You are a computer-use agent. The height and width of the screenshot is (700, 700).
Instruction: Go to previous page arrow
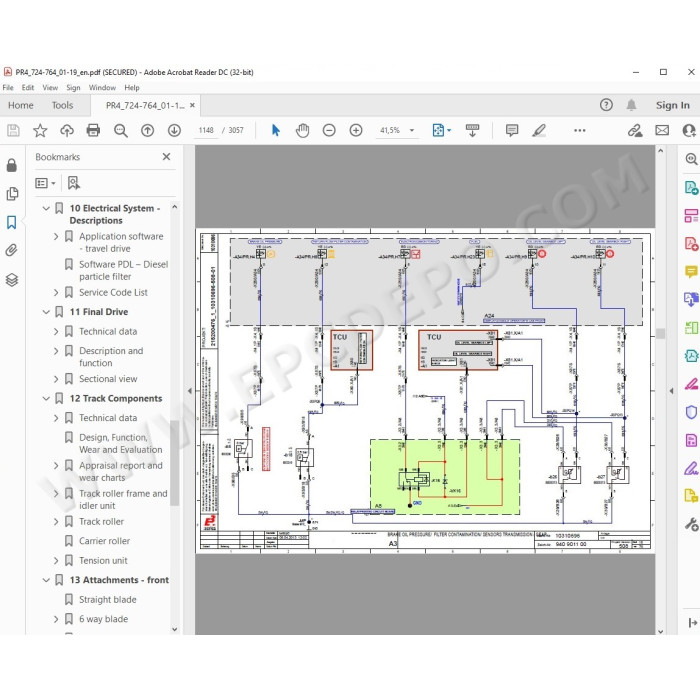(147, 130)
